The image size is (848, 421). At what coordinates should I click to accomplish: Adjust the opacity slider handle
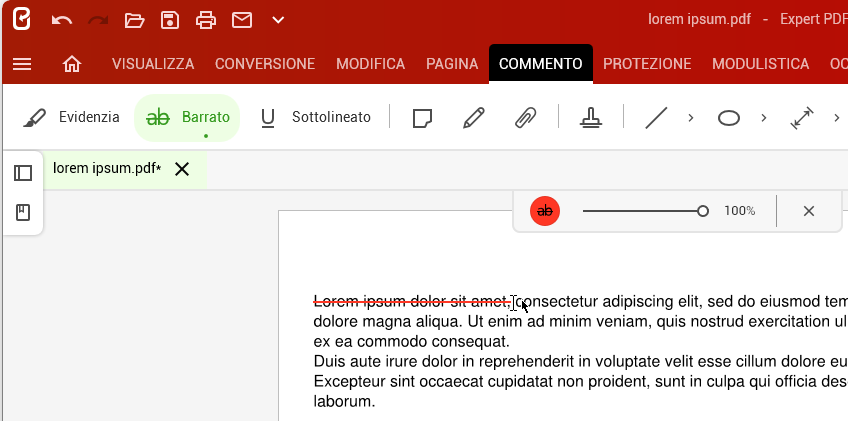pyautogui.click(x=703, y=211)
